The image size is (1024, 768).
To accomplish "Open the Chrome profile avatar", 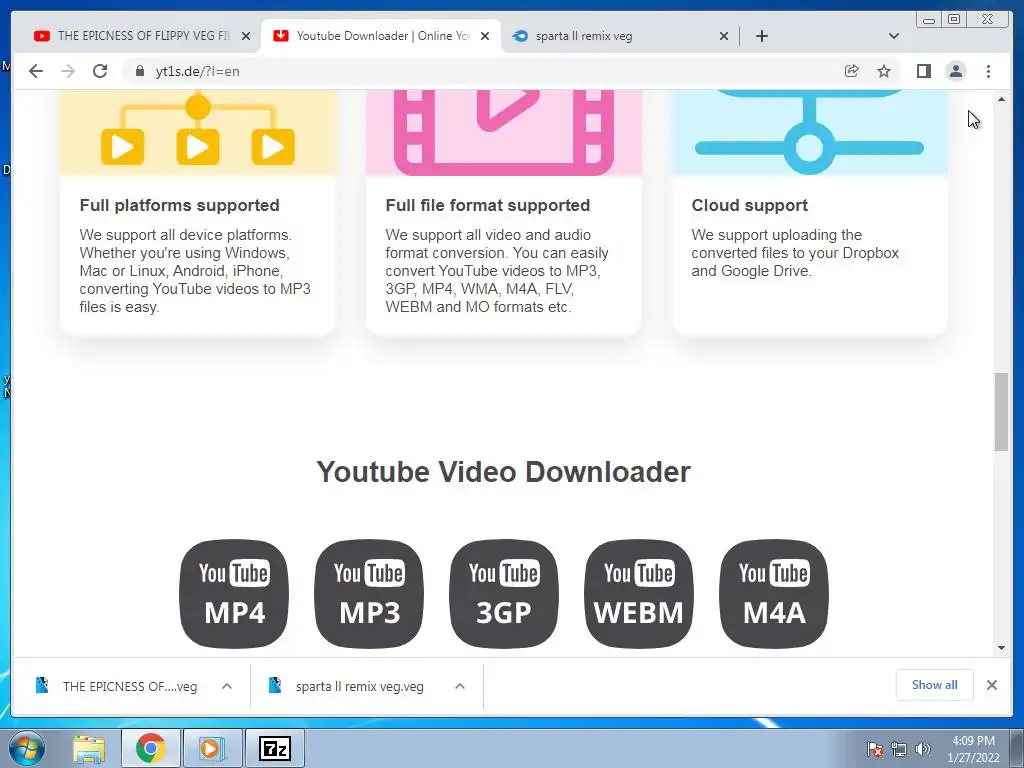I will pyautogui.click(x=955, y=71).
